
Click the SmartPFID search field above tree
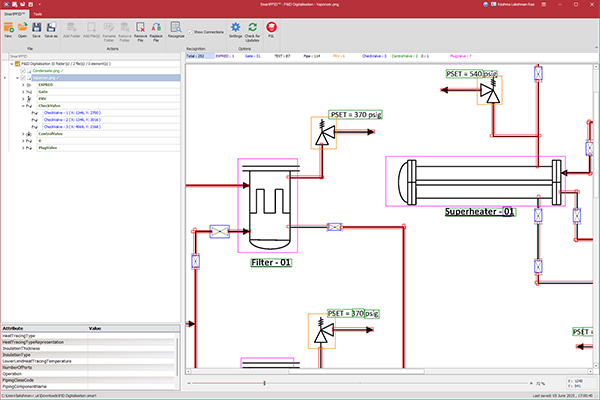(94, 56)
